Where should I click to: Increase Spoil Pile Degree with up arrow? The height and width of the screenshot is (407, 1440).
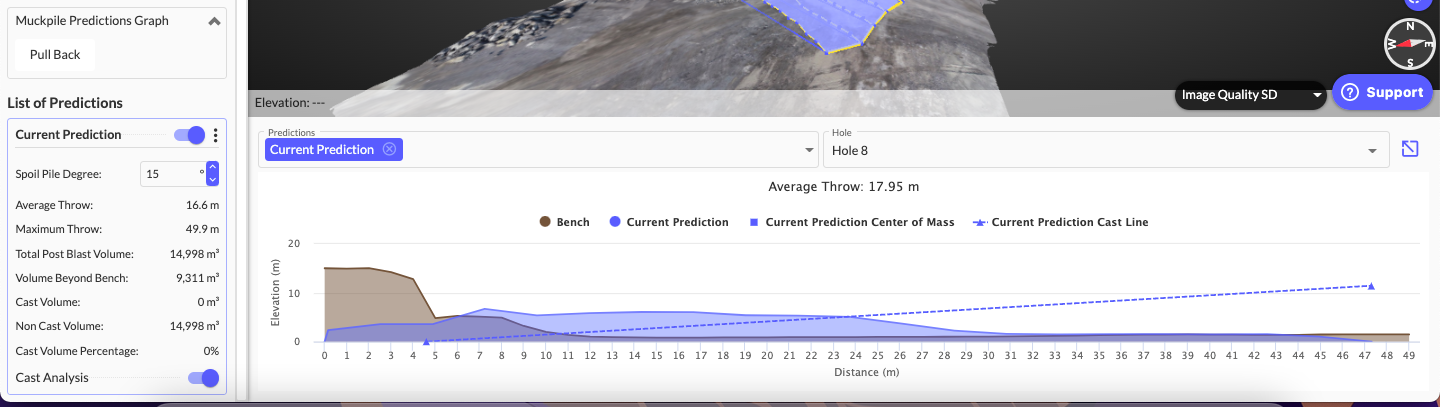tap(212, 168)
